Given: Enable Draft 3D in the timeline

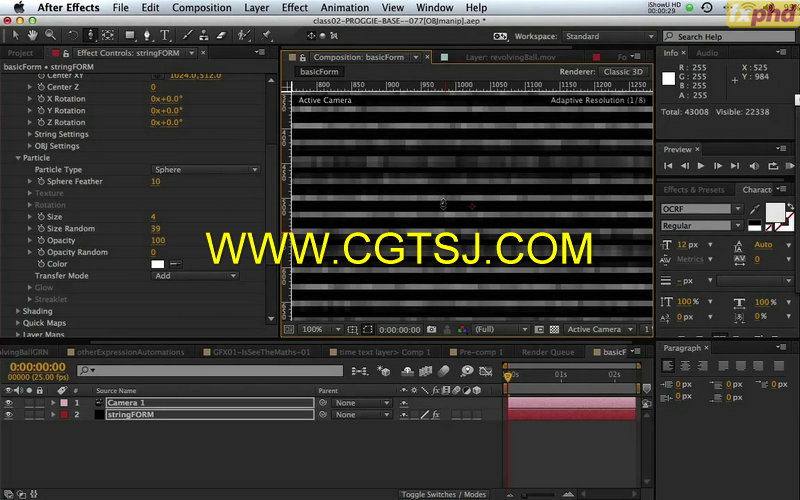Looking at the screenshot, I should pyautogui.click(x=384, y=371).
